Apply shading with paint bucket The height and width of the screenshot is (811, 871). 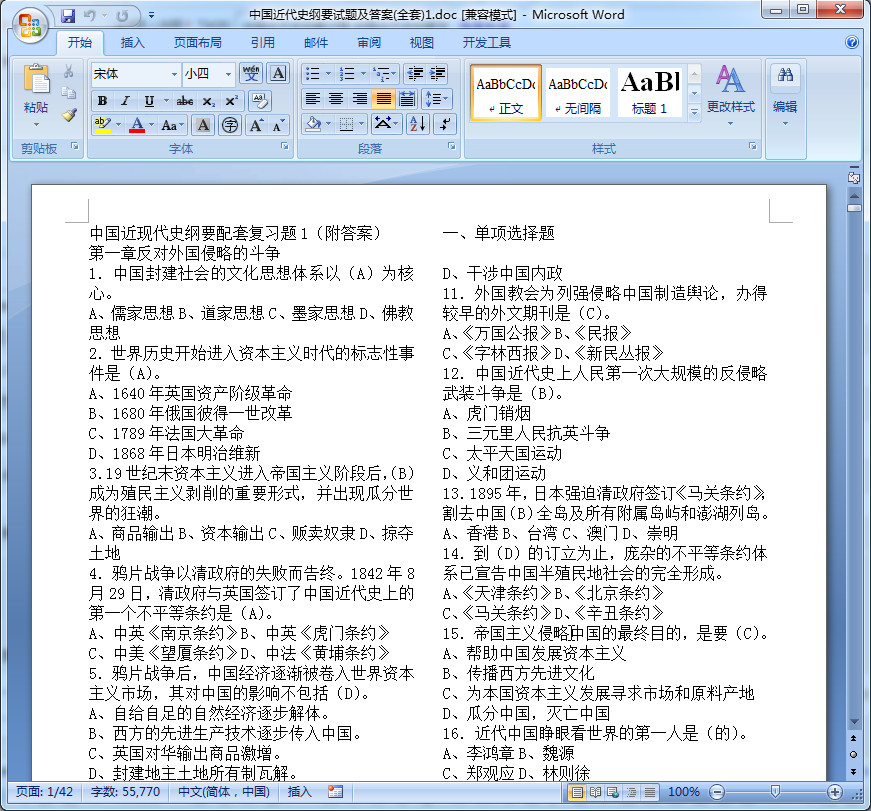[x=314, y=123]
